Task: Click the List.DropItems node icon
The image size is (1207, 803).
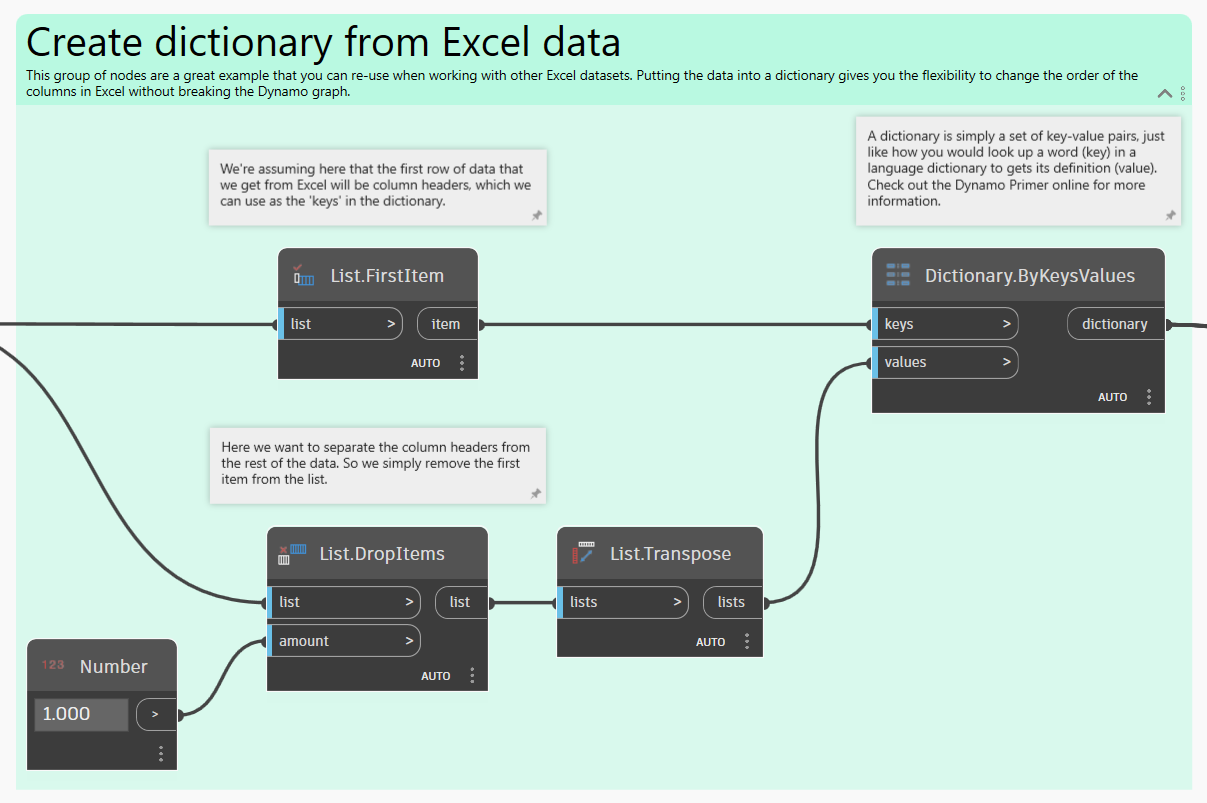Action: tap(292, 554)
